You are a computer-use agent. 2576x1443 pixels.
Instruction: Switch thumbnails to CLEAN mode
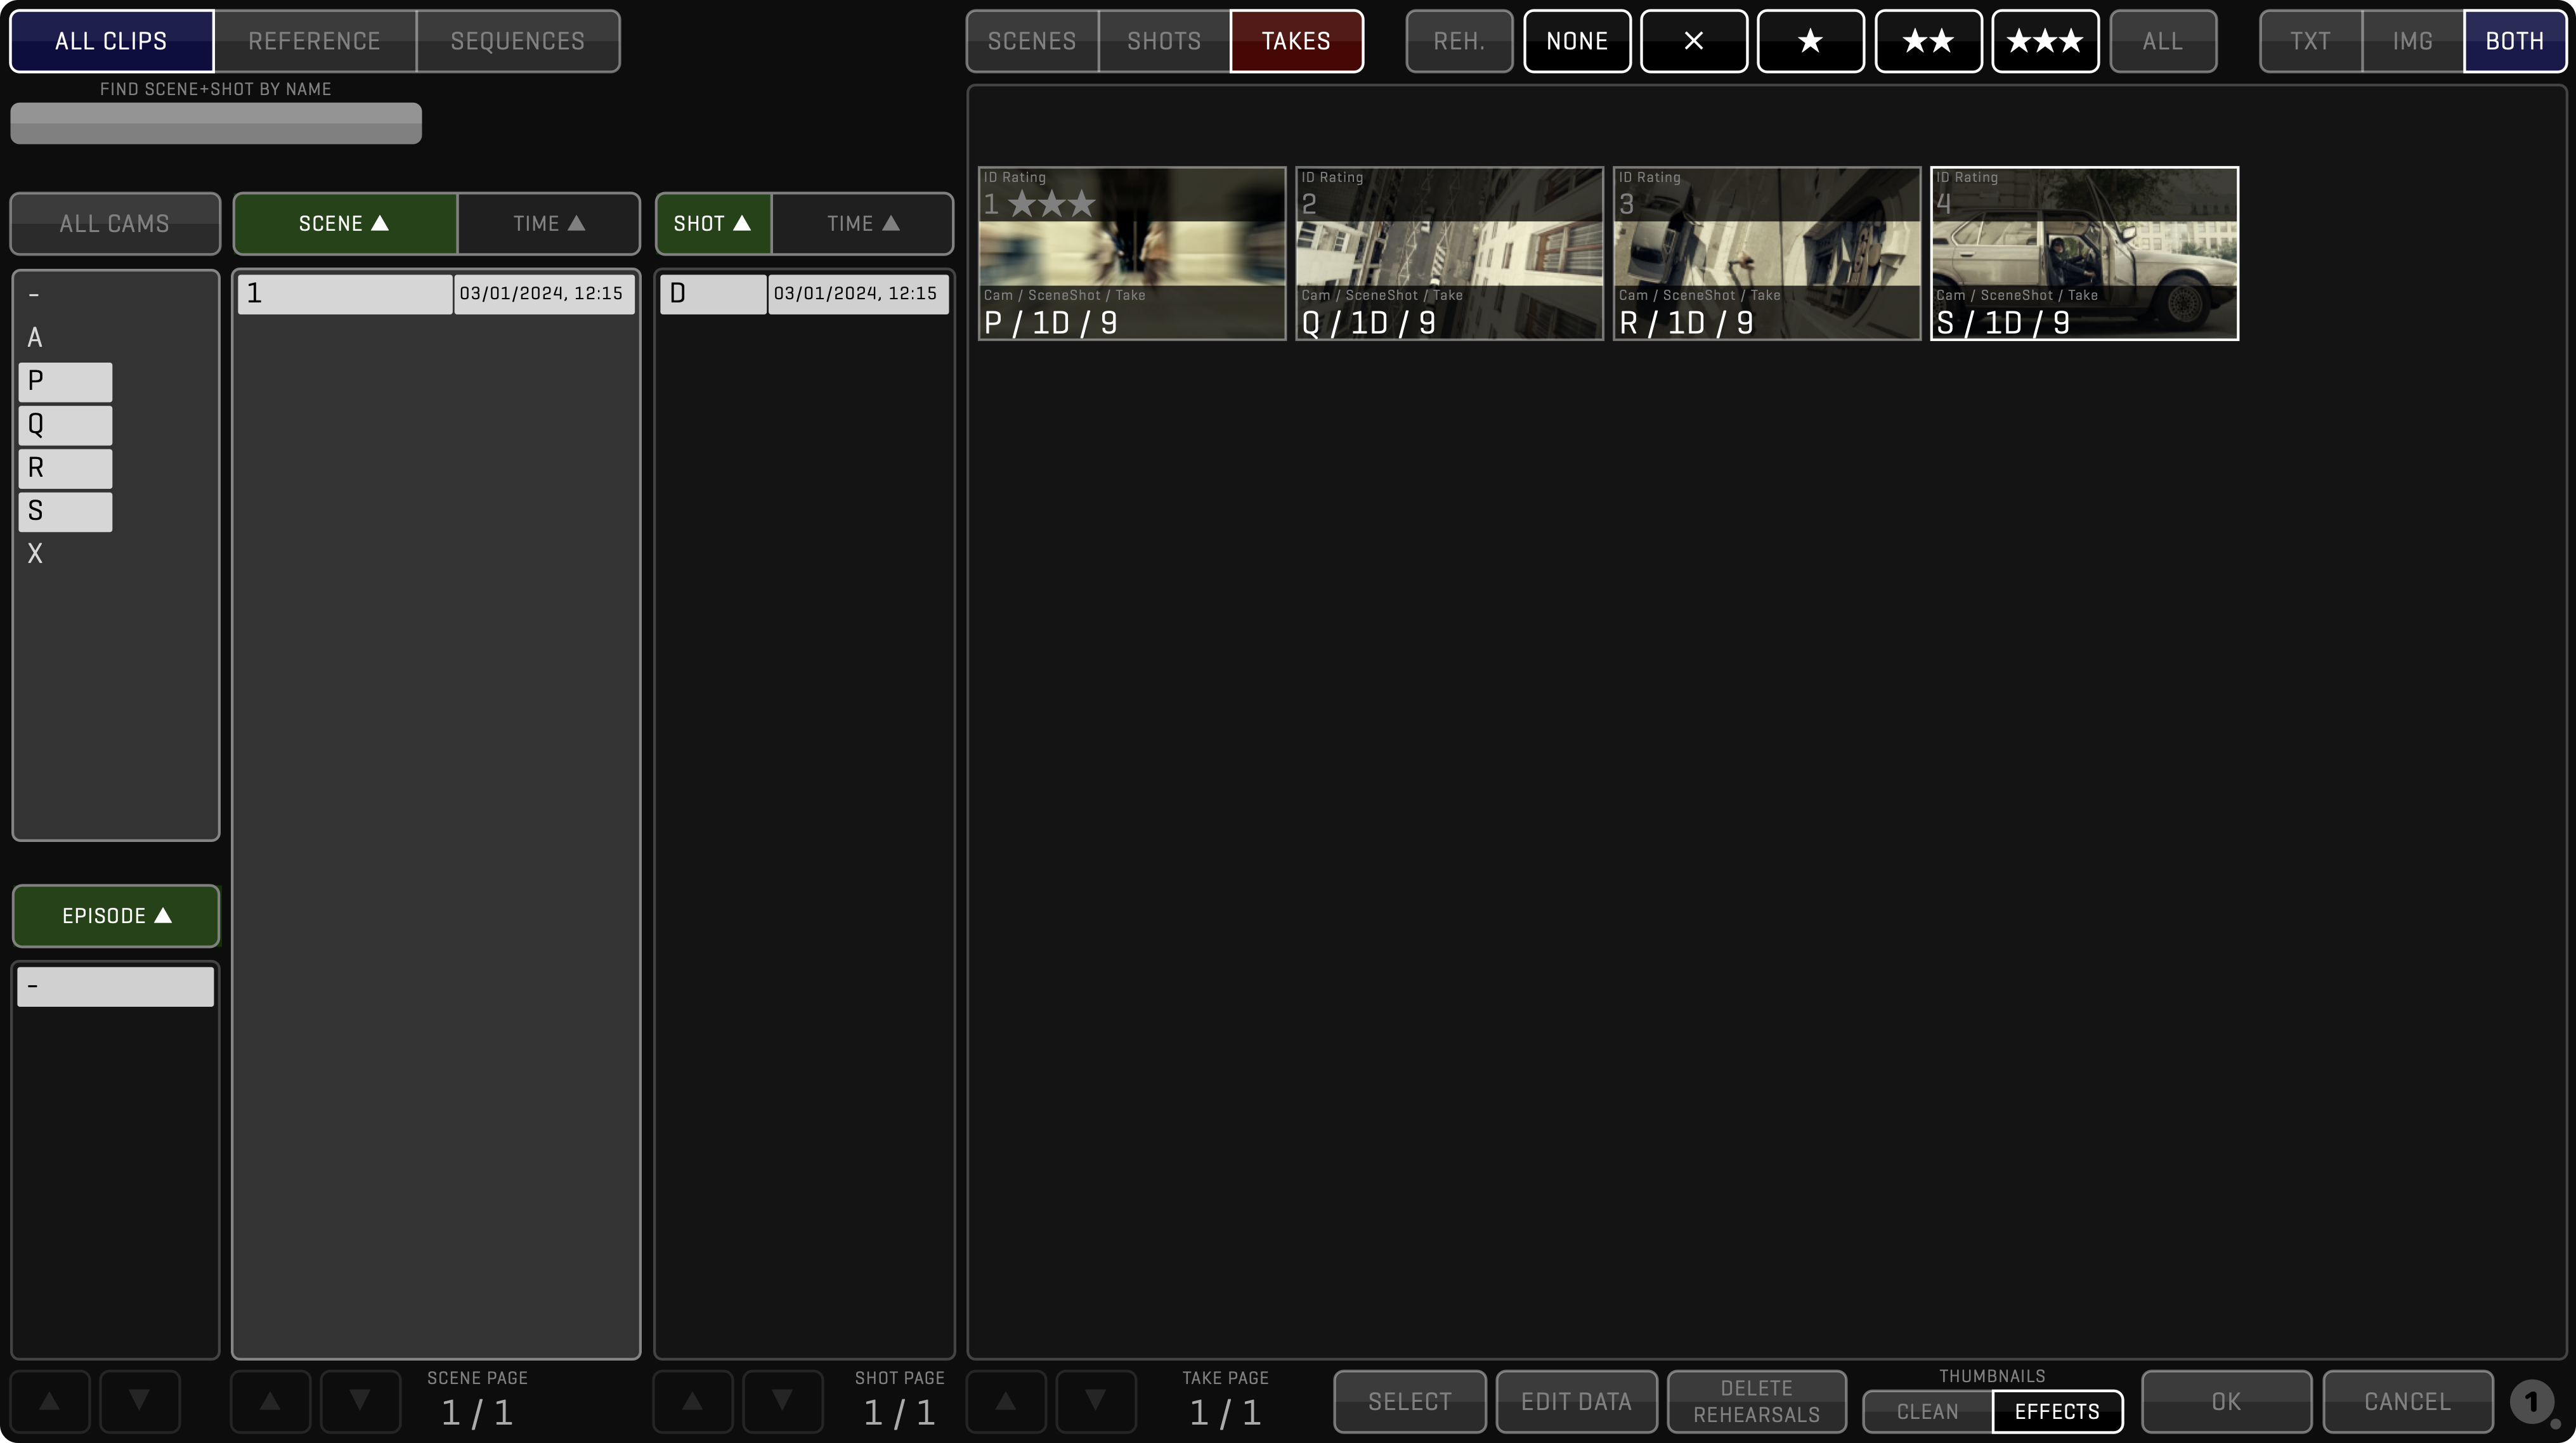coord(1927,1411)
